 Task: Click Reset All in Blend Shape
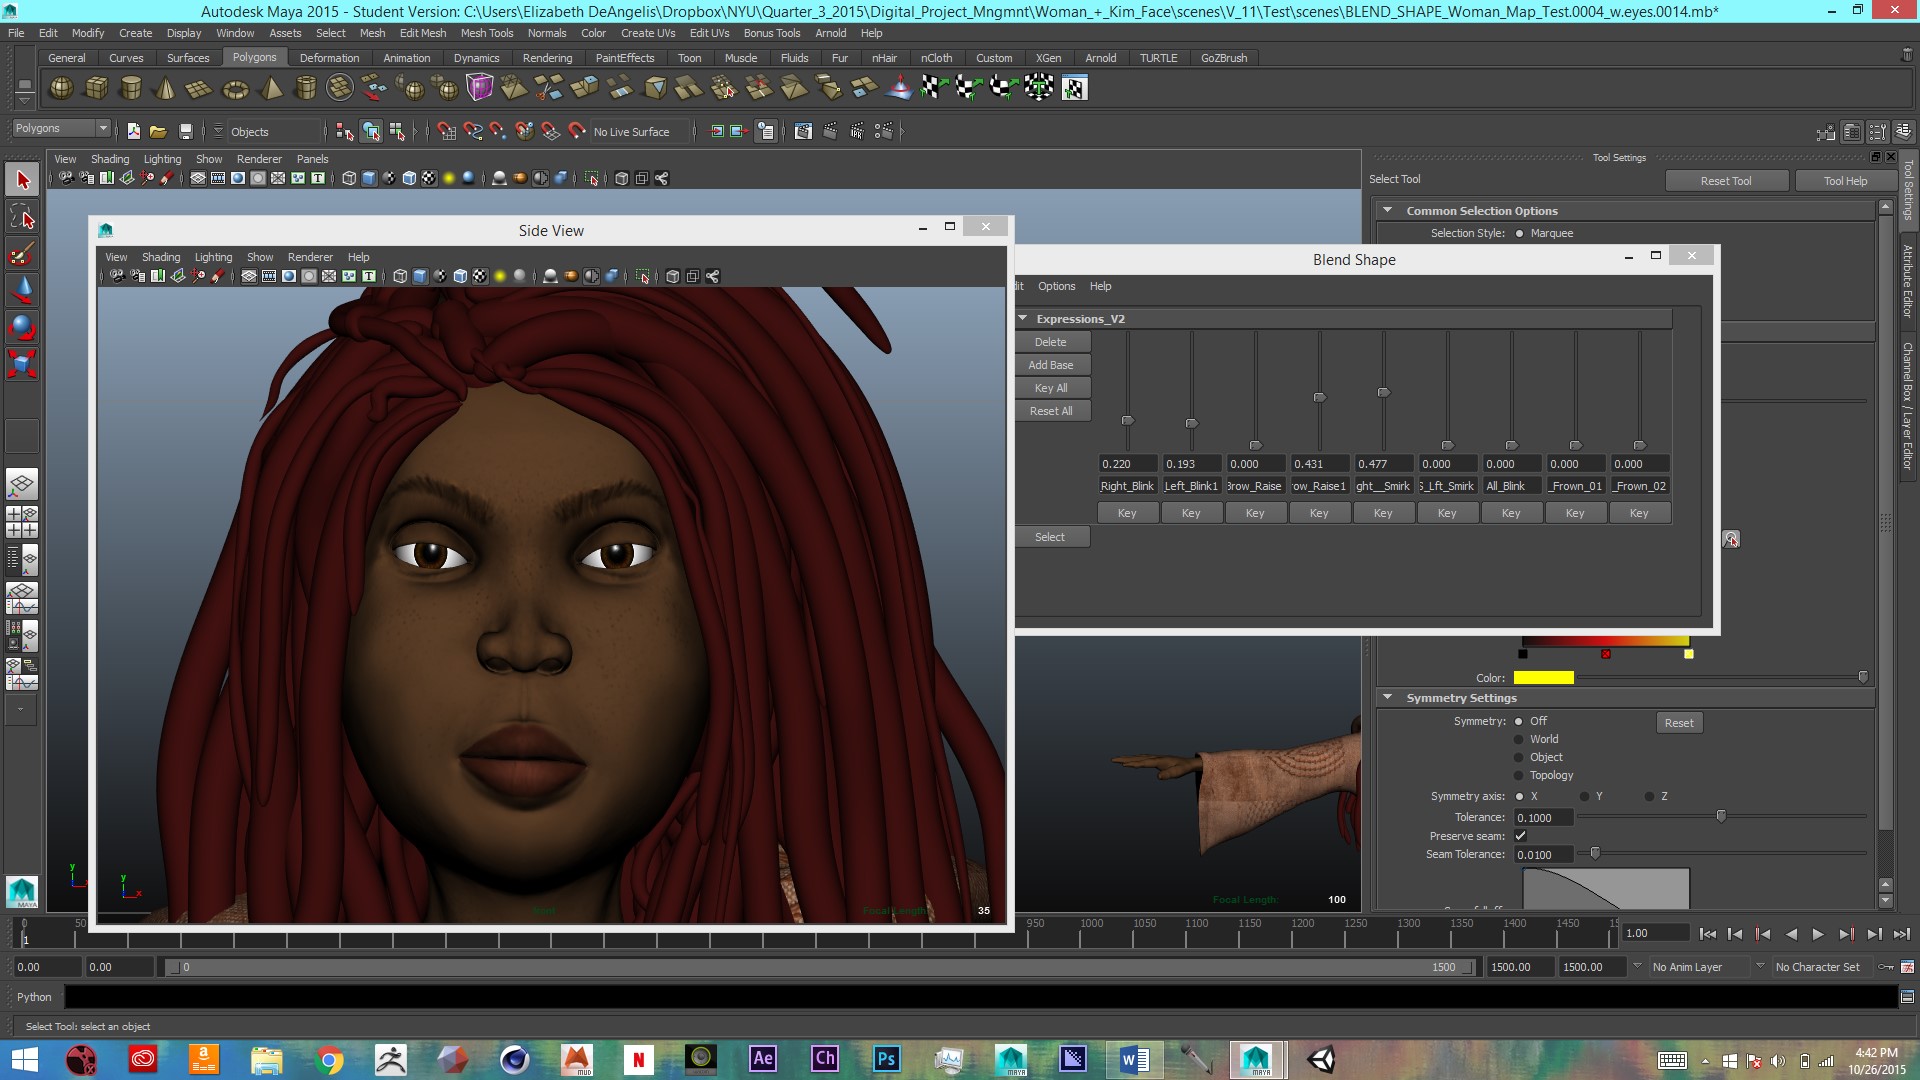1051,411
